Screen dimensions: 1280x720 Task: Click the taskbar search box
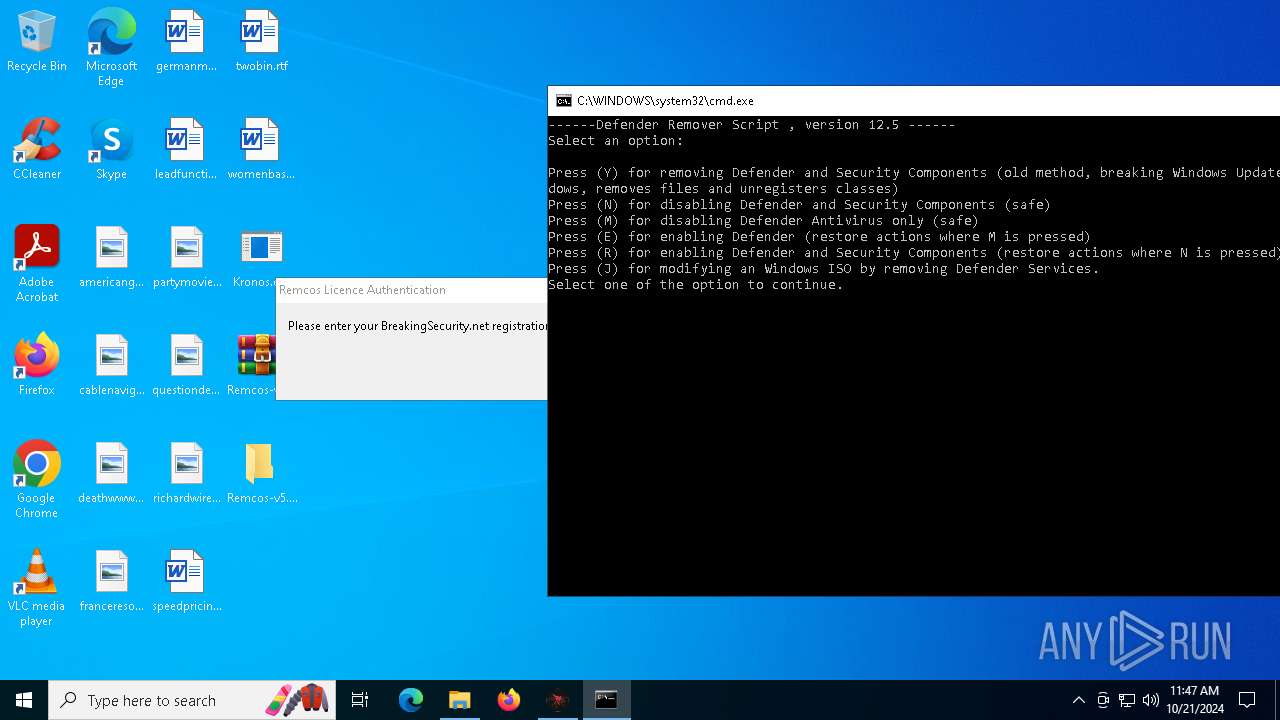[x=192, y=700]
